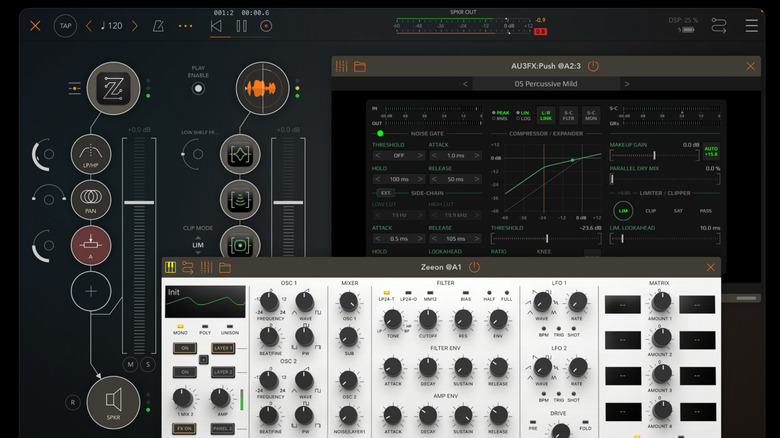Open the LP/HP filter node
Screen dimensions: 780x438
pos(91,154)
